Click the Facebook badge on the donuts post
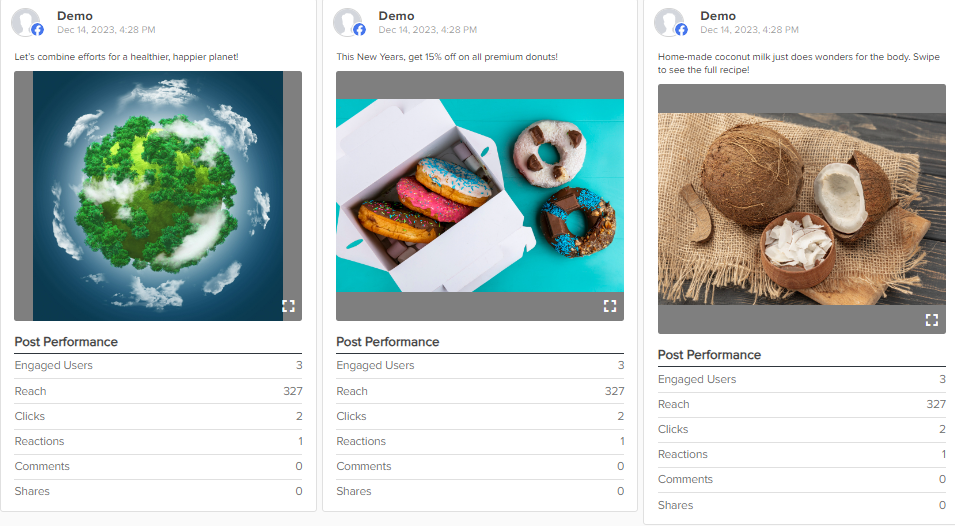955x526 pixels. 359,30
